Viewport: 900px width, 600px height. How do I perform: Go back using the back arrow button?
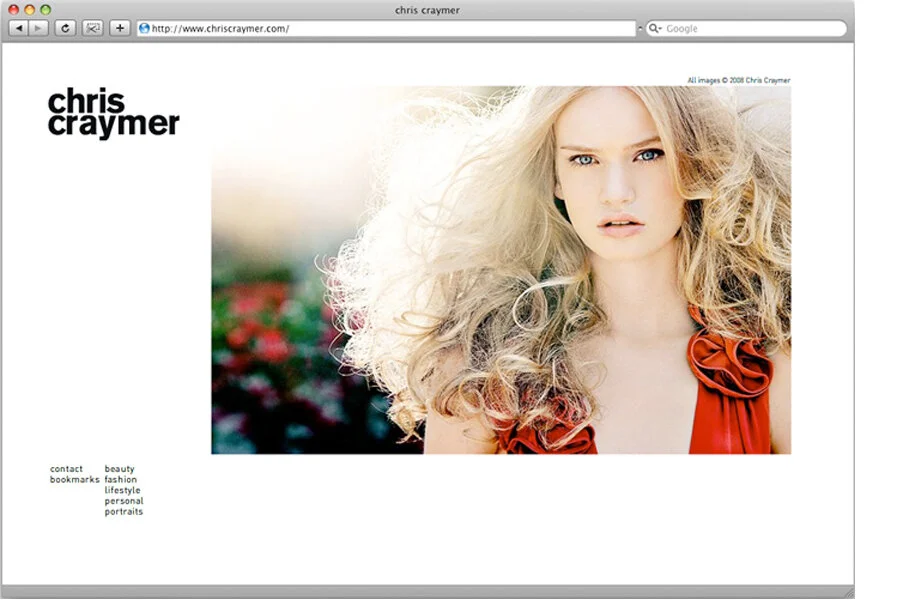[19, 28]
